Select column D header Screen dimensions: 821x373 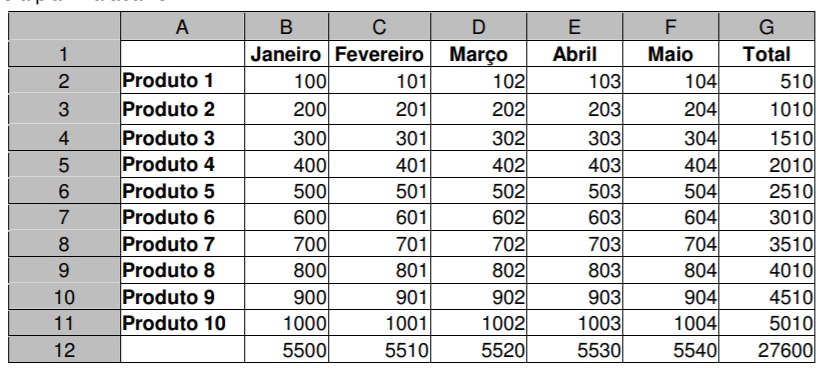tap(479, 26)
